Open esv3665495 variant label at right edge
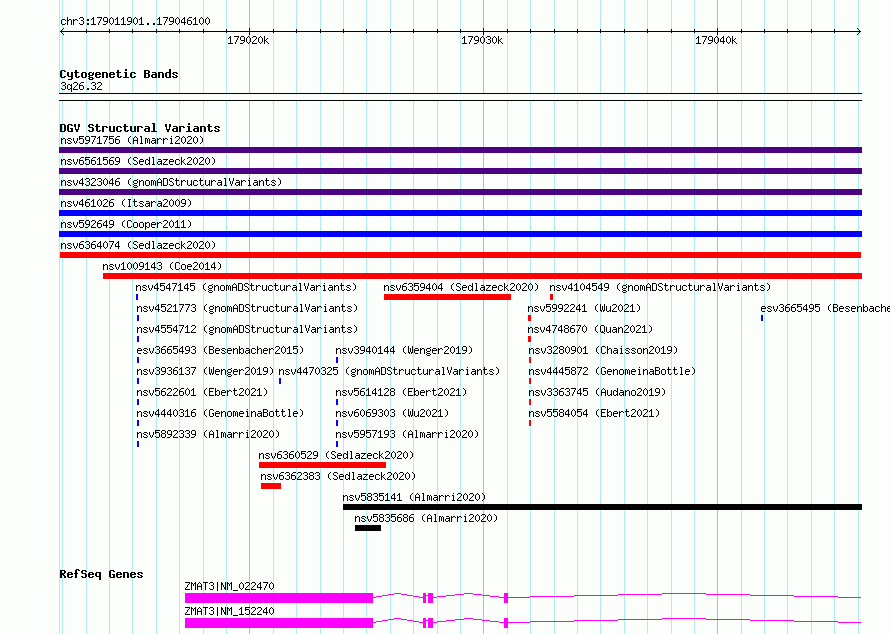The image size is (890, 634). pyautogui.click(x=825, y=308)
